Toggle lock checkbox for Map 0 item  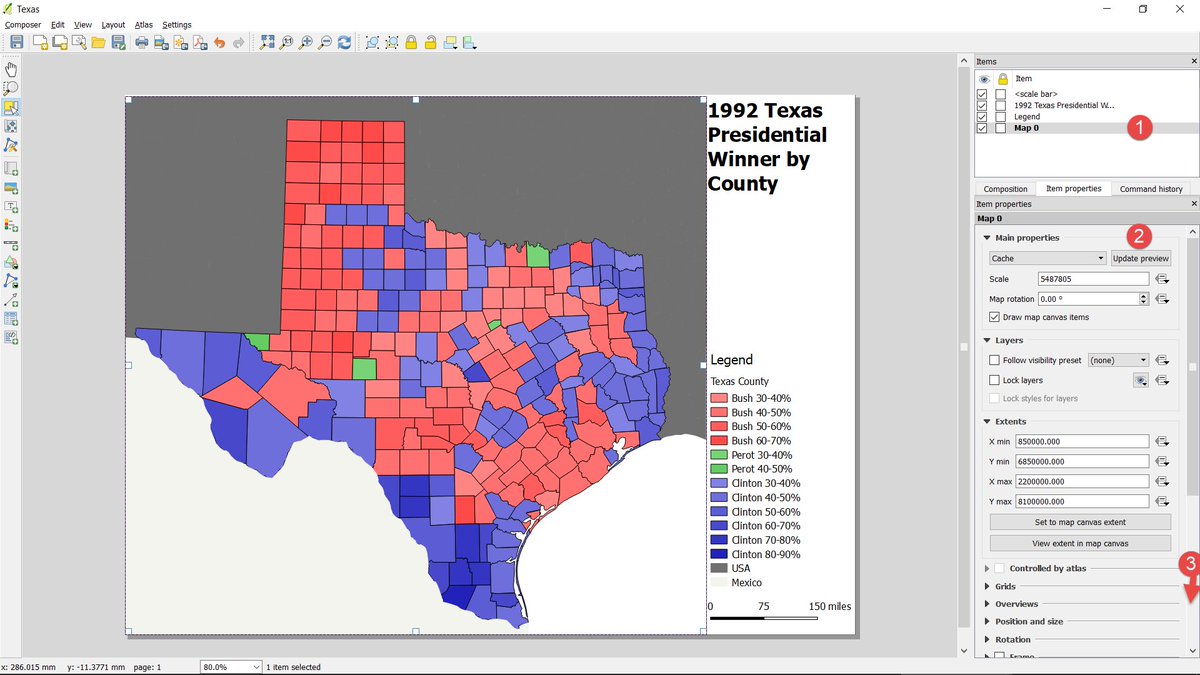tap(1001, 128)
